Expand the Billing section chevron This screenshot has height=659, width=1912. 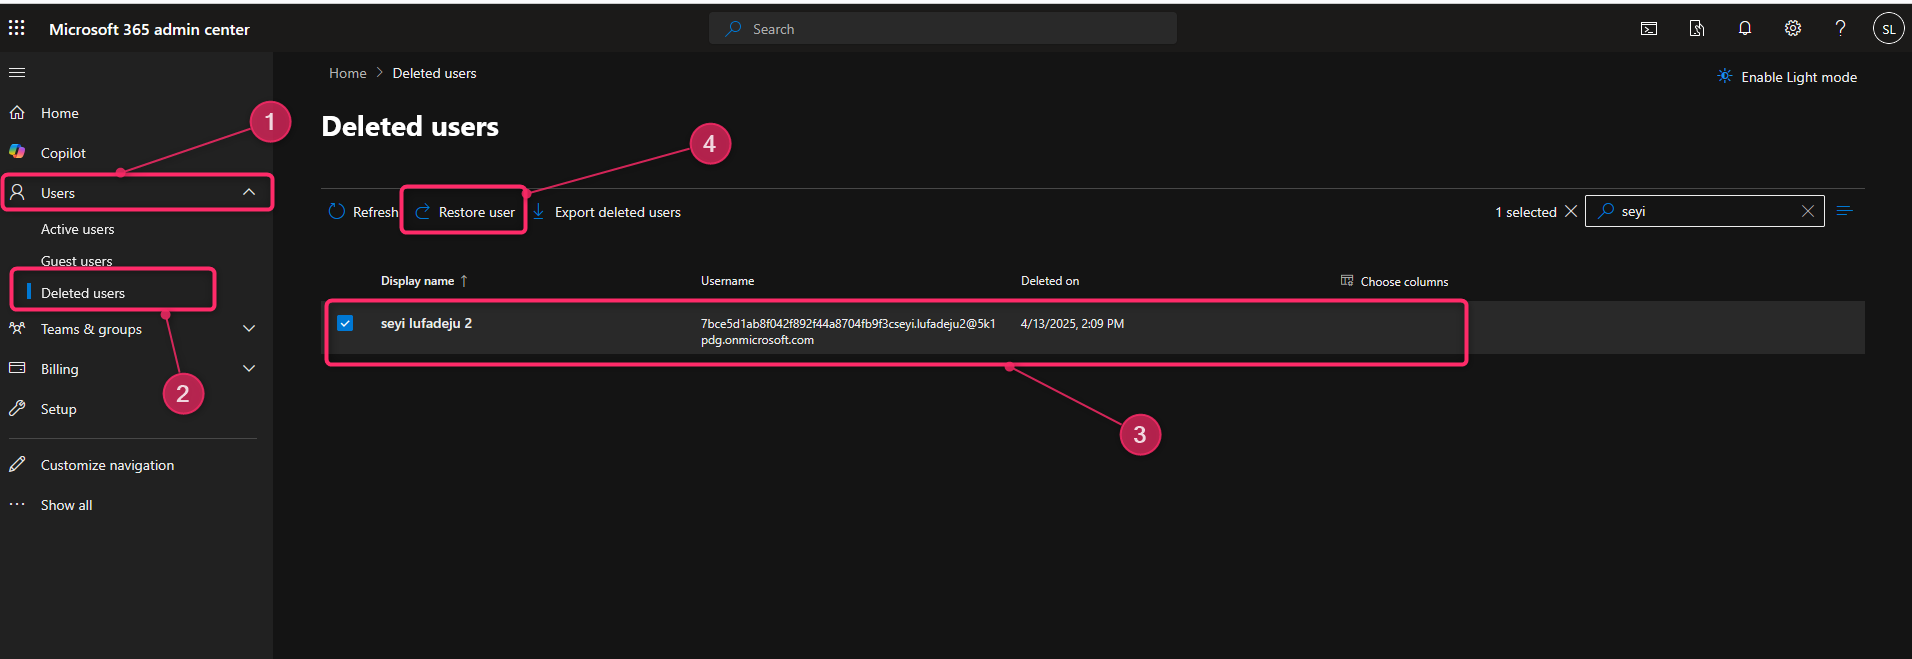[x=249, y=368]
